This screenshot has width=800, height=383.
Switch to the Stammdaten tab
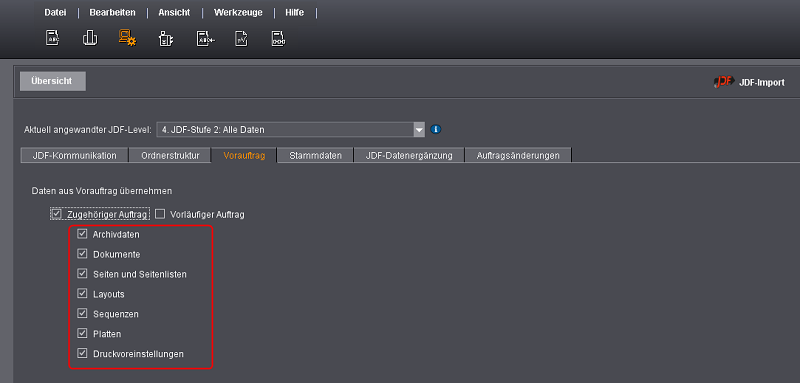(315, 156)
